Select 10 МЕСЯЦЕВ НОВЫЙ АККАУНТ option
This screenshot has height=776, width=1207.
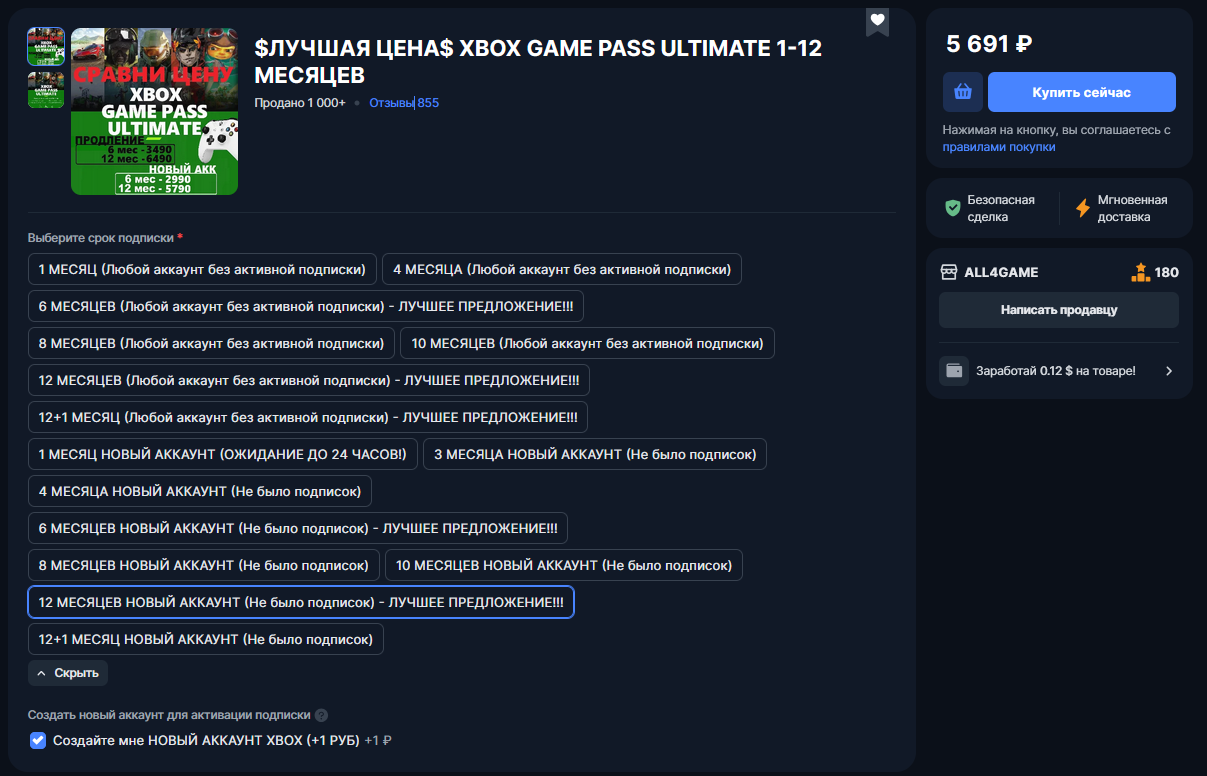(x=564, y=565)
